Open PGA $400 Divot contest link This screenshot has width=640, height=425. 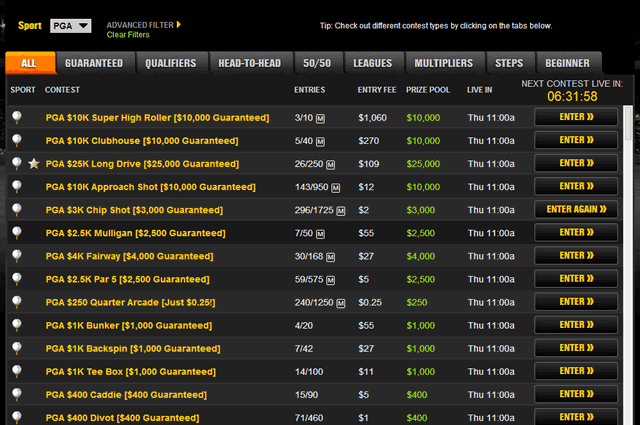[x=122, y=418]
